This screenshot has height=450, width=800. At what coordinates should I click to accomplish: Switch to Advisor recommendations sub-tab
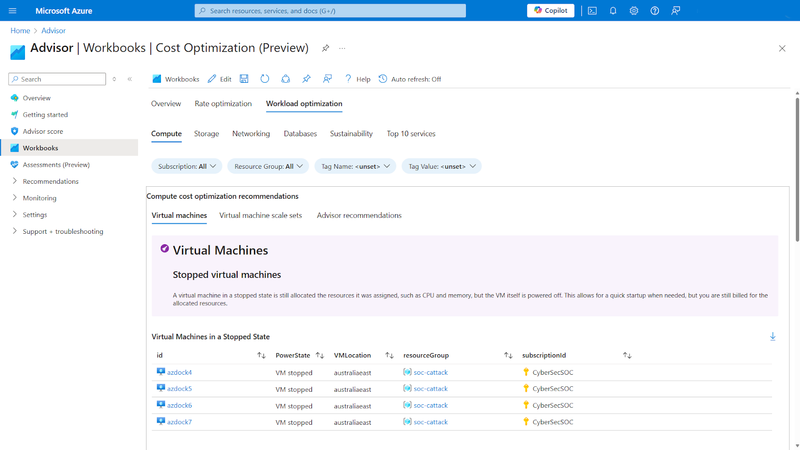[x=359, y=215]
